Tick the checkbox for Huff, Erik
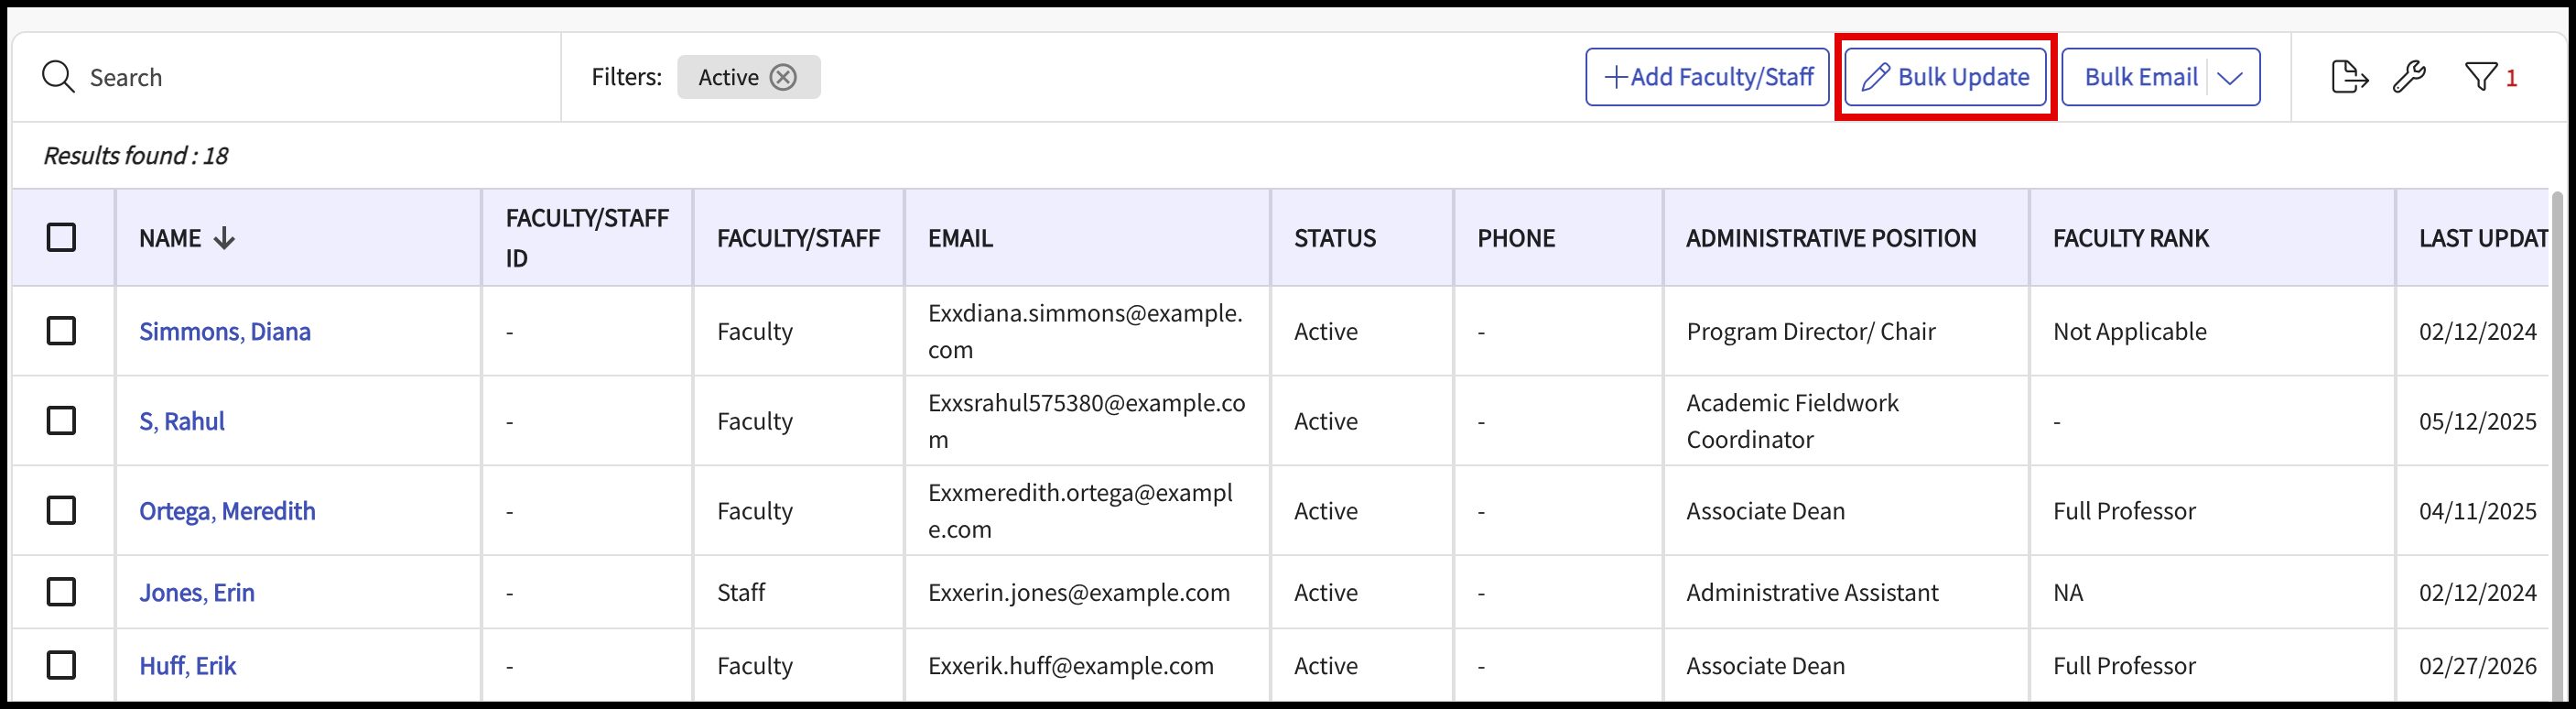This screenshot has width=2576, height=709. tap(62, 666)
